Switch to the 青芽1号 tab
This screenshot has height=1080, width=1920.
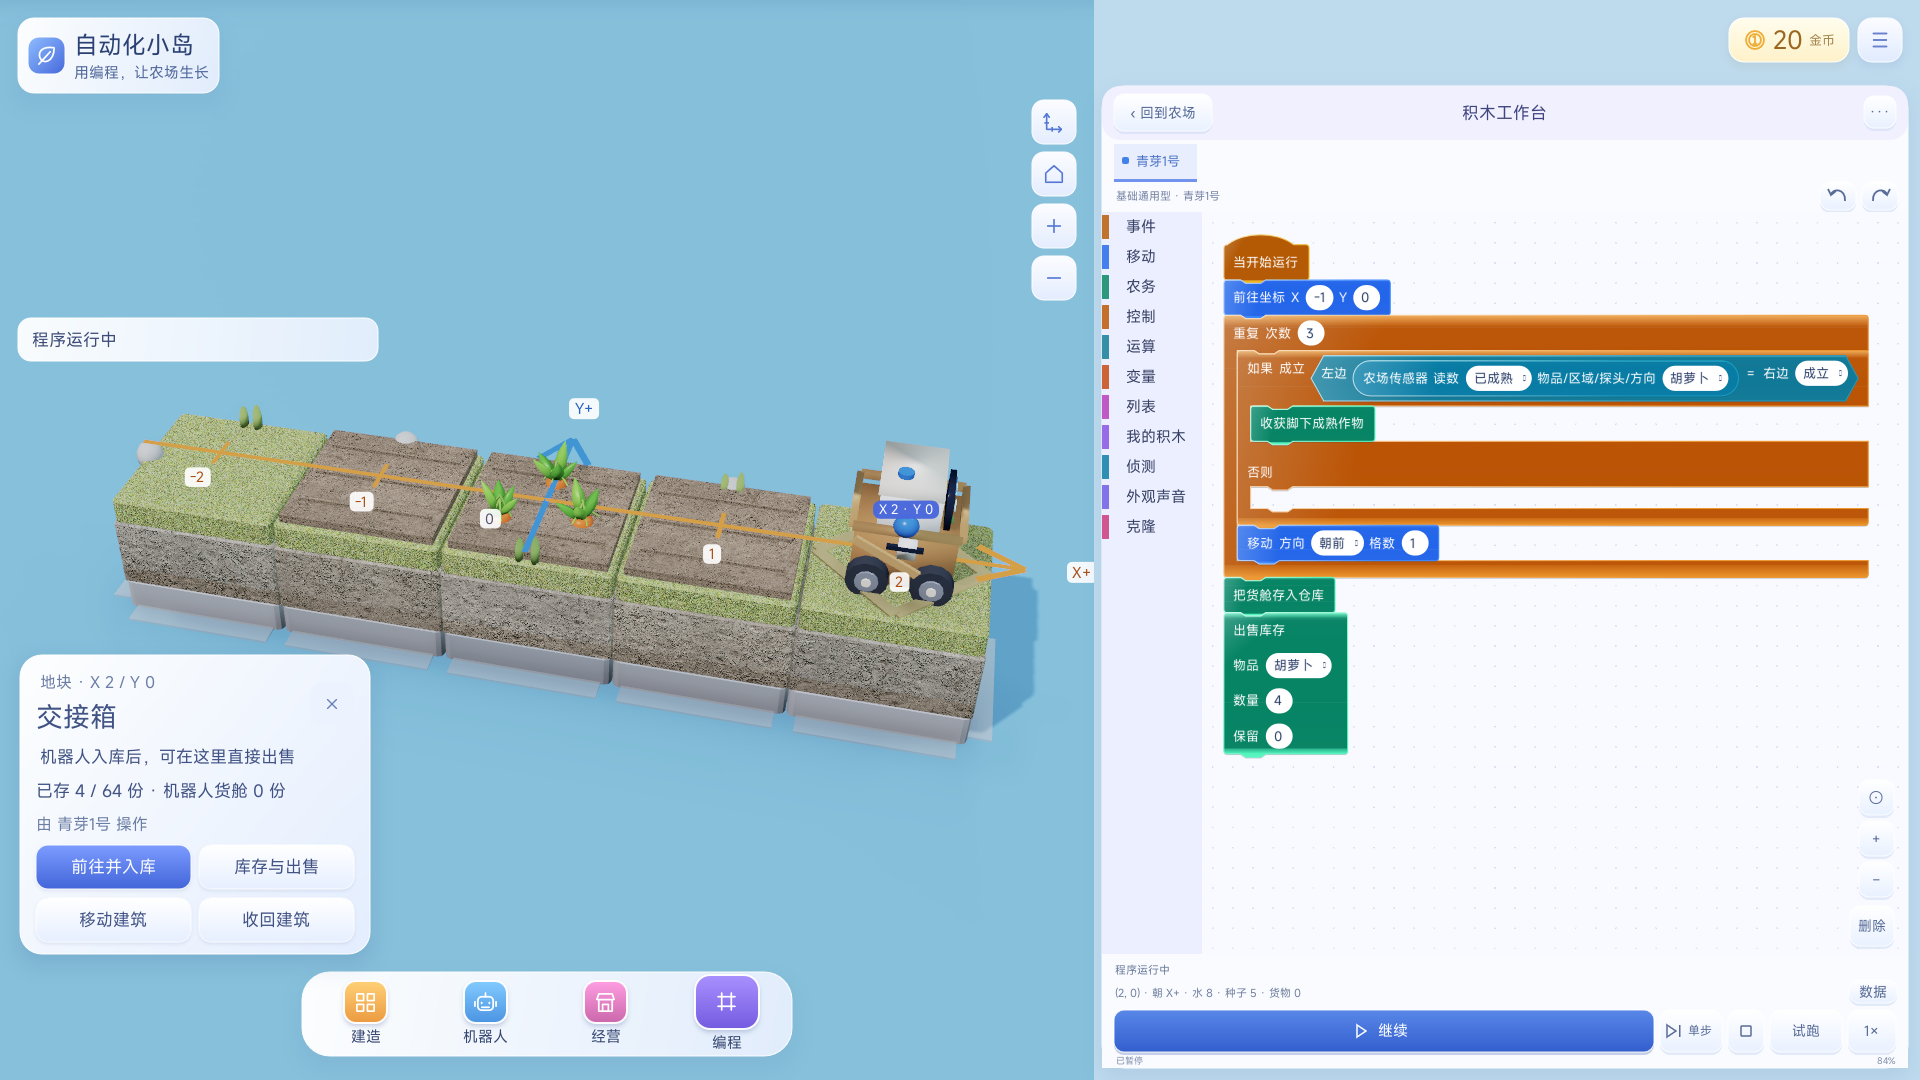coord(1156,161)
